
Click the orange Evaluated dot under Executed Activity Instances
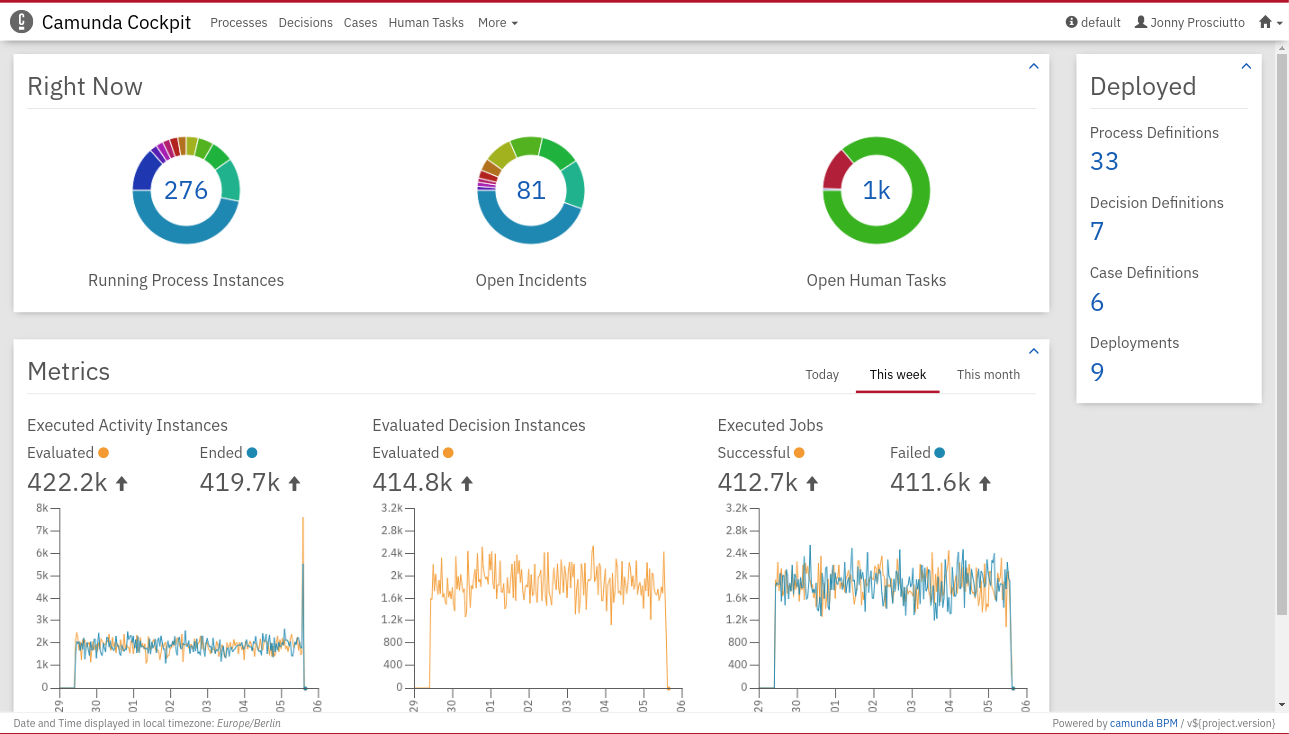click(104, 453)
